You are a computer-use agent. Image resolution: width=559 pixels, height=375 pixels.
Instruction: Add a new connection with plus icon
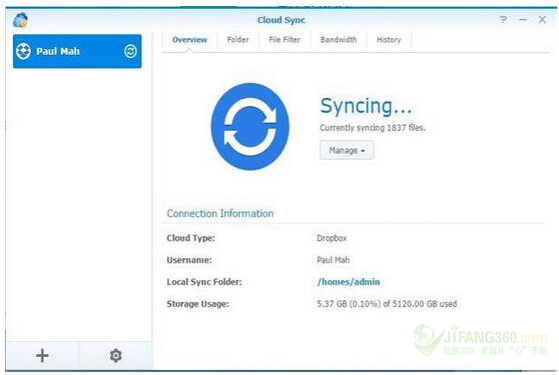click(x=42, y=355)
